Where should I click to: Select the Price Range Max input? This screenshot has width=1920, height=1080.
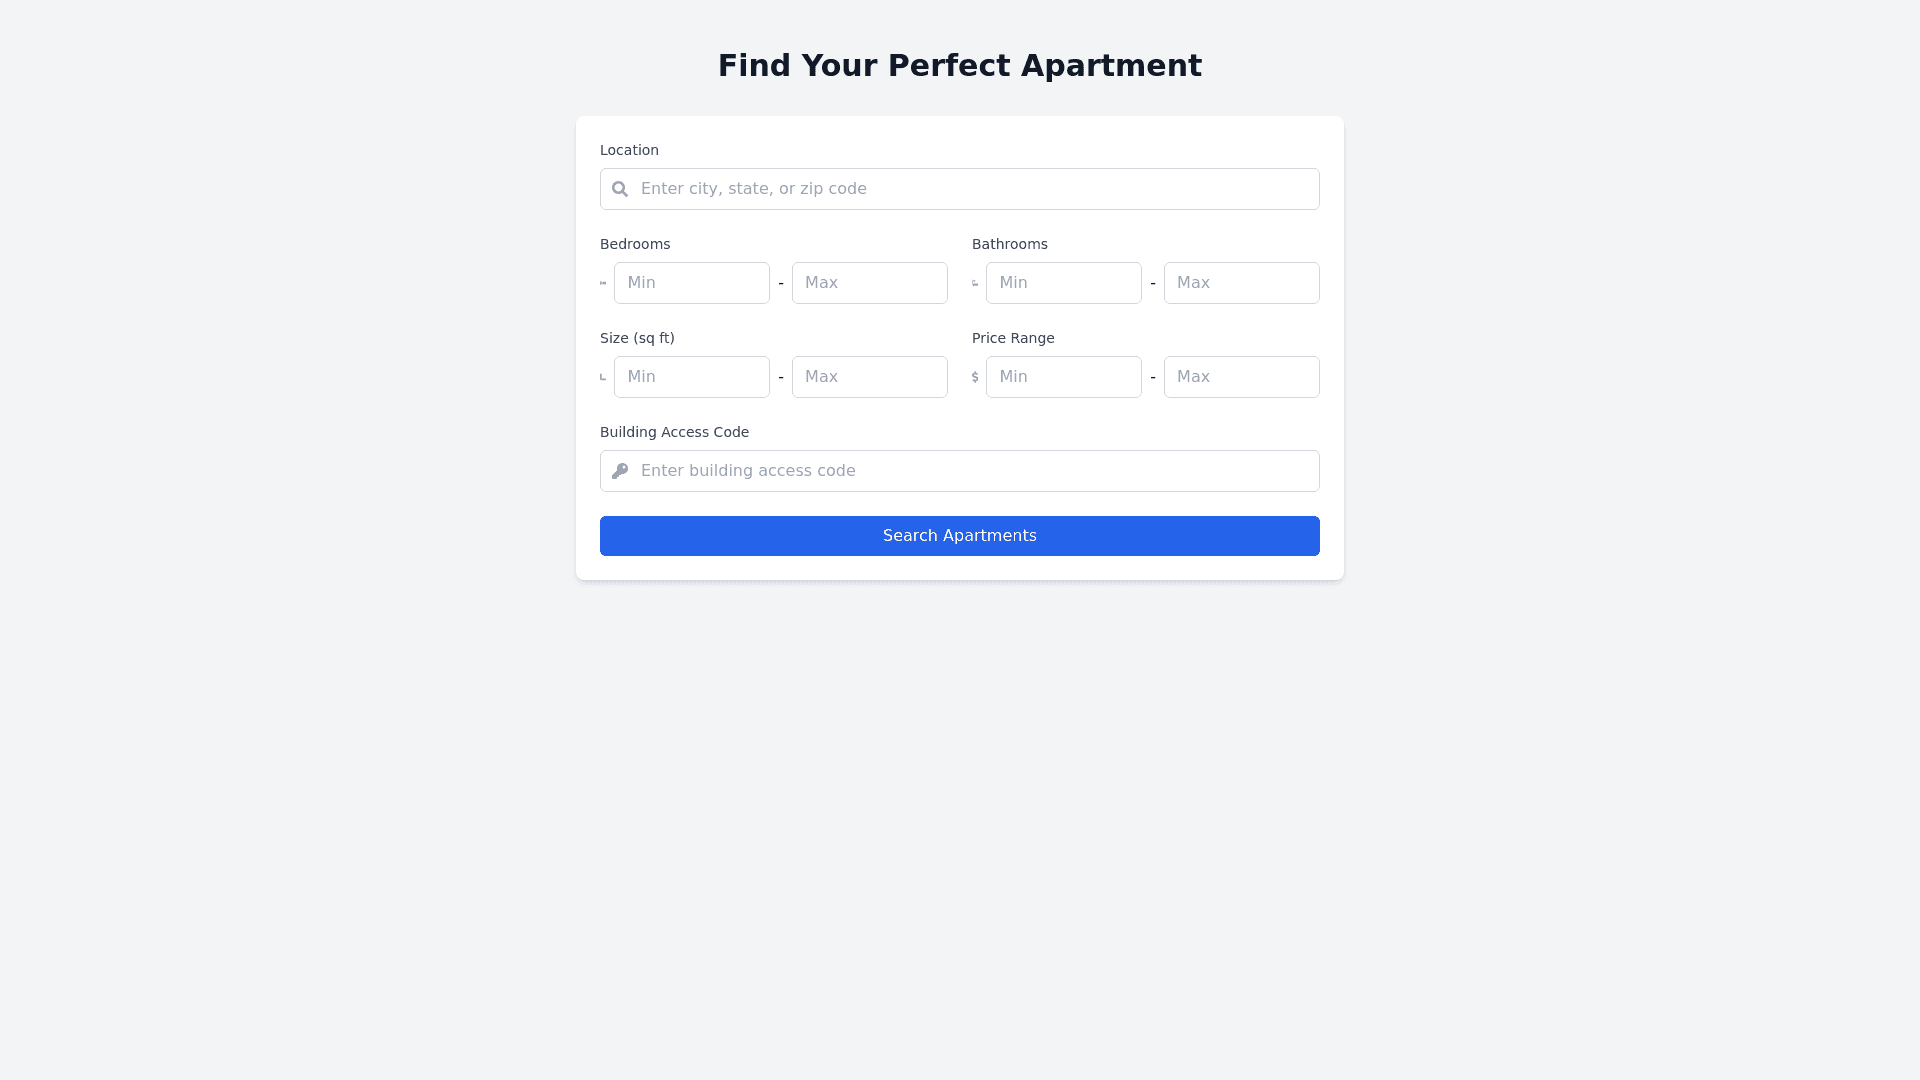pos(1242,377)
